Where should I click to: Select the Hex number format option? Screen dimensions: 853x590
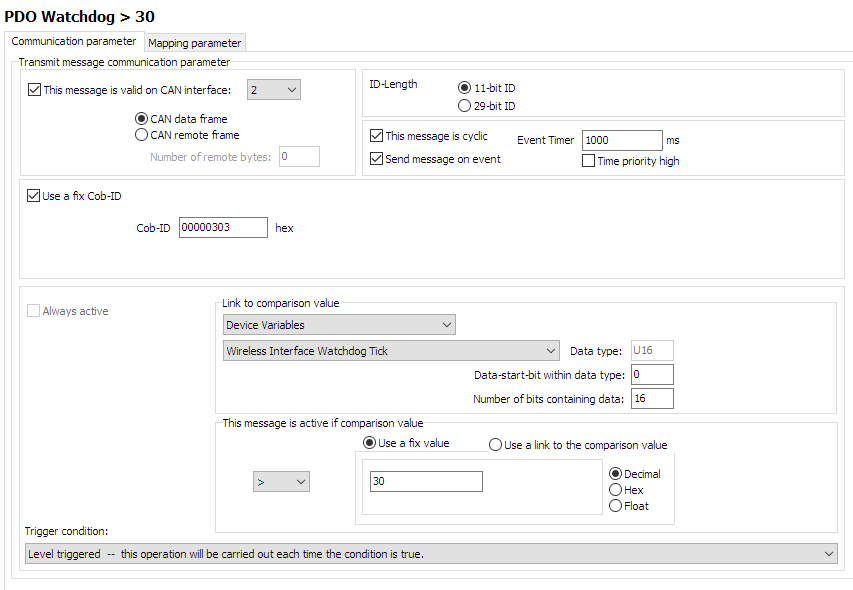point(616,490)
